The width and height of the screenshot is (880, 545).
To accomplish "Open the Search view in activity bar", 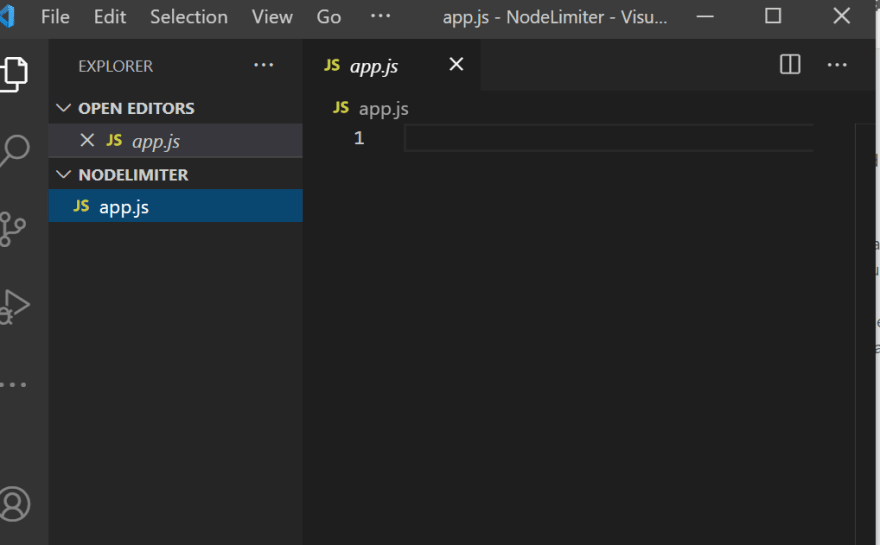I will pos(15,150).
